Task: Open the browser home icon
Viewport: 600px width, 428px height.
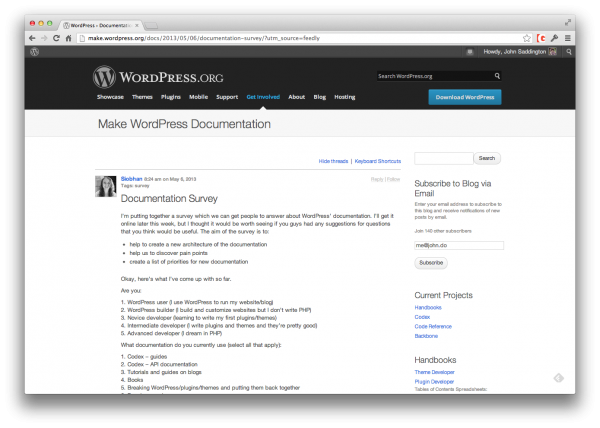Action: (x=68, y=38)
